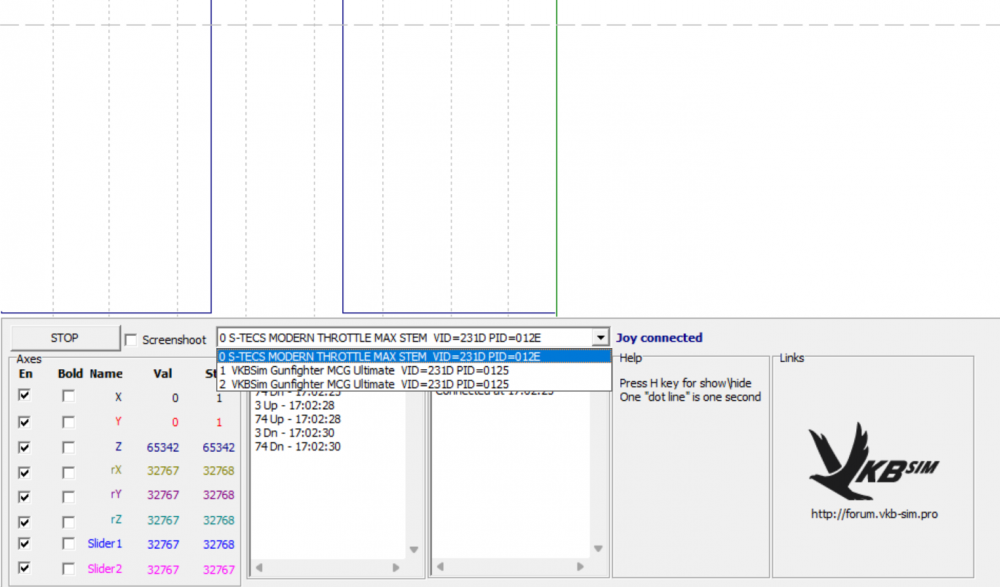Click the Slider1 axis name label

point(104,544)
